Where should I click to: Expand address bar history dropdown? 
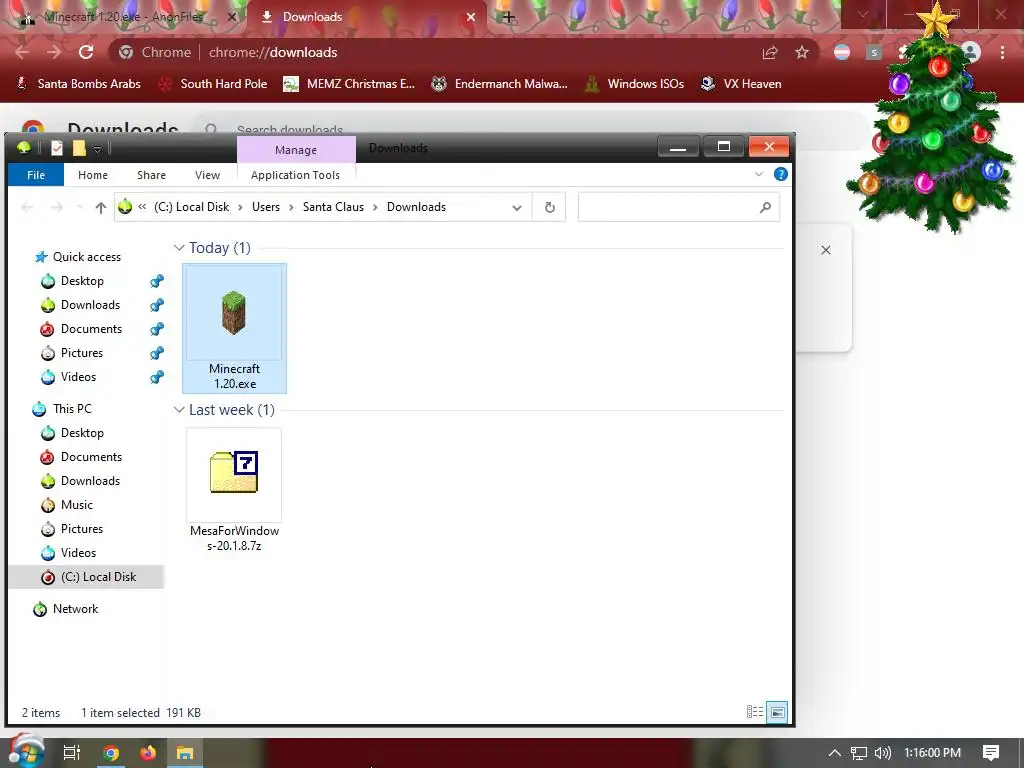517,208
